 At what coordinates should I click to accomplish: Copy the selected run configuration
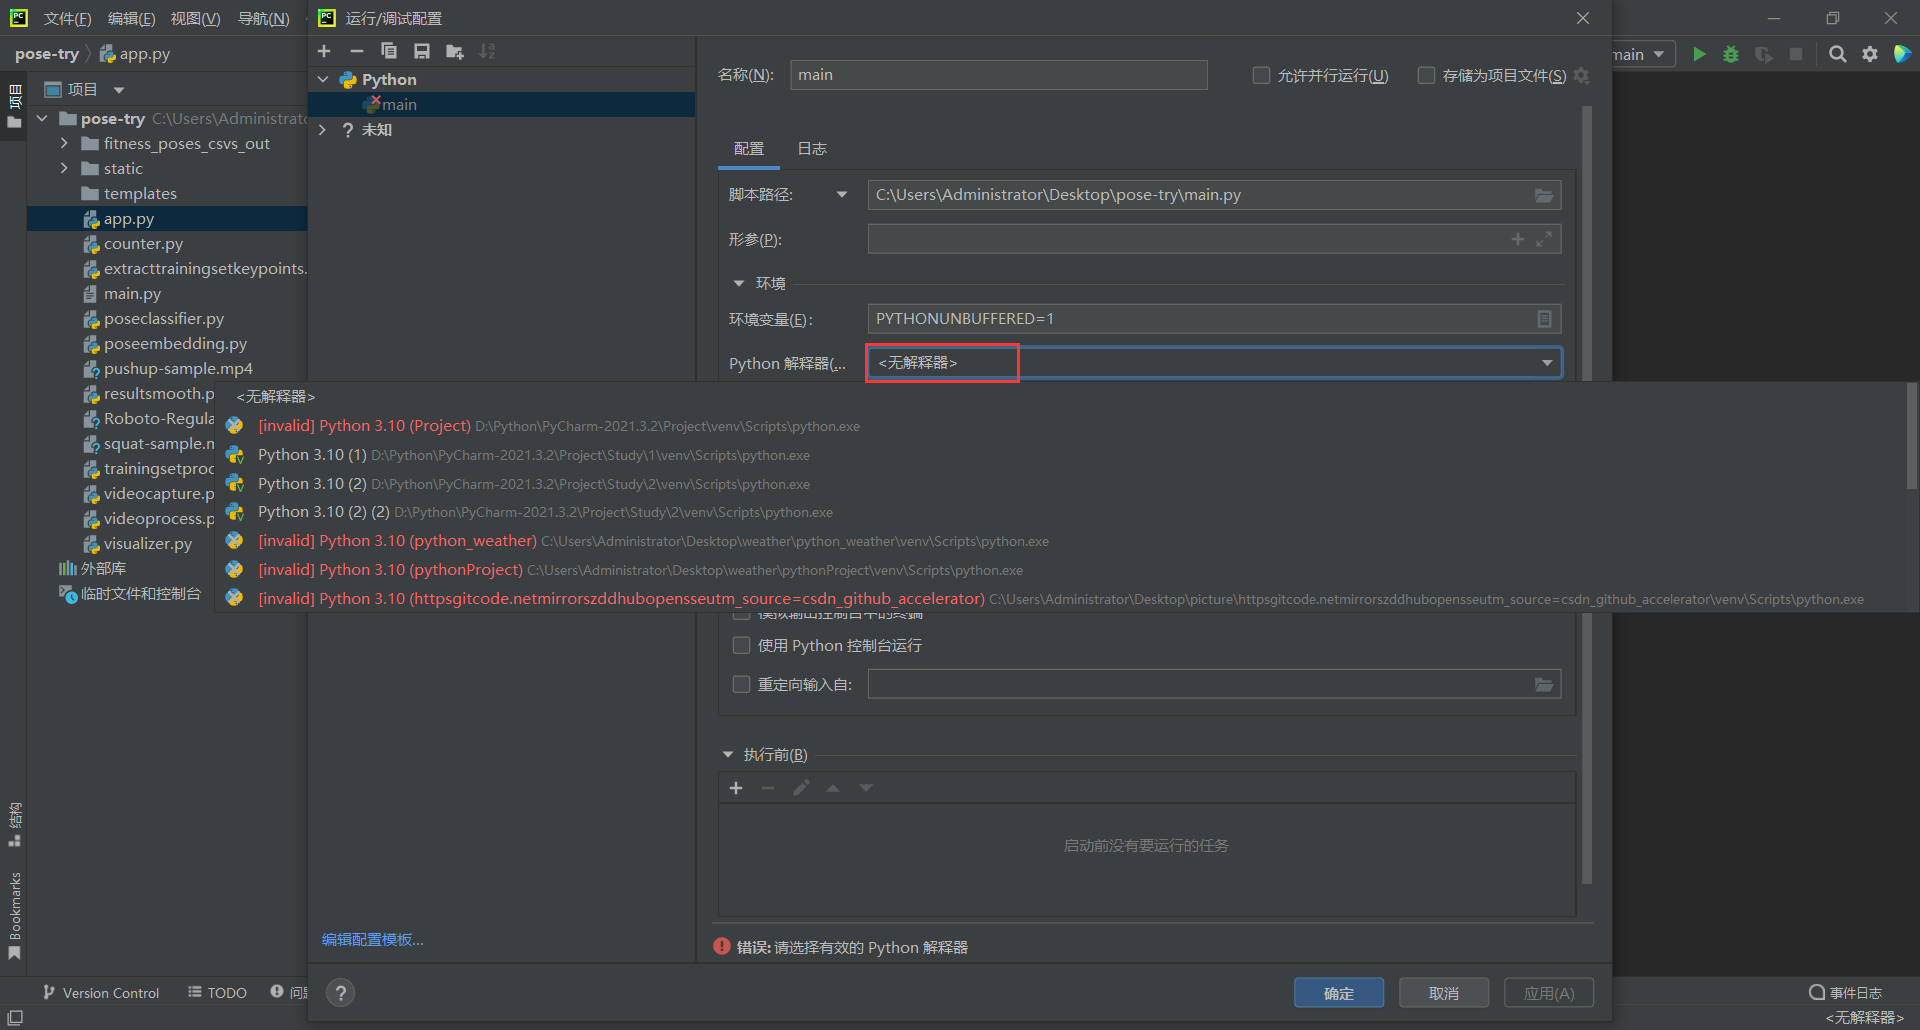tap(389, 51)
